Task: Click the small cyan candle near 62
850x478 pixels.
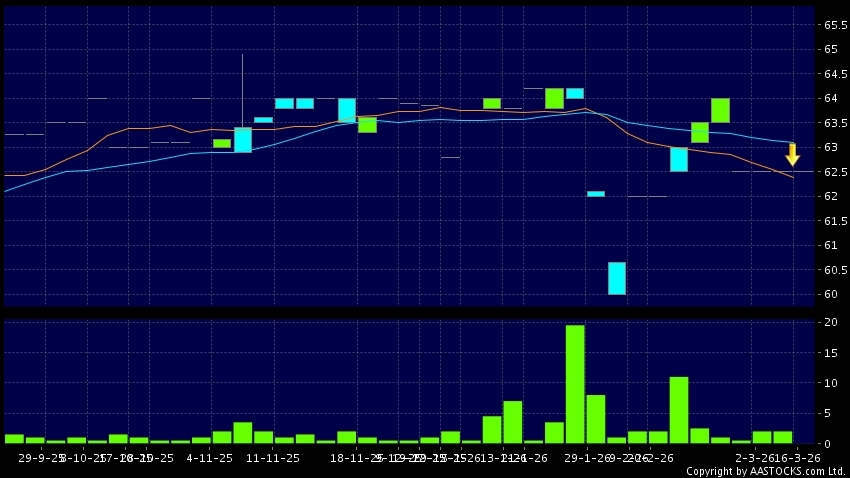Action: point(596,193)
